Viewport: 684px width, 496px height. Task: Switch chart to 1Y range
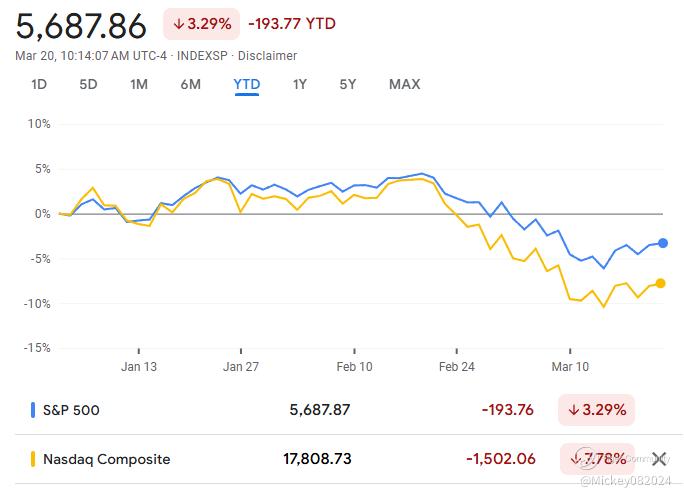coord(299,84)
